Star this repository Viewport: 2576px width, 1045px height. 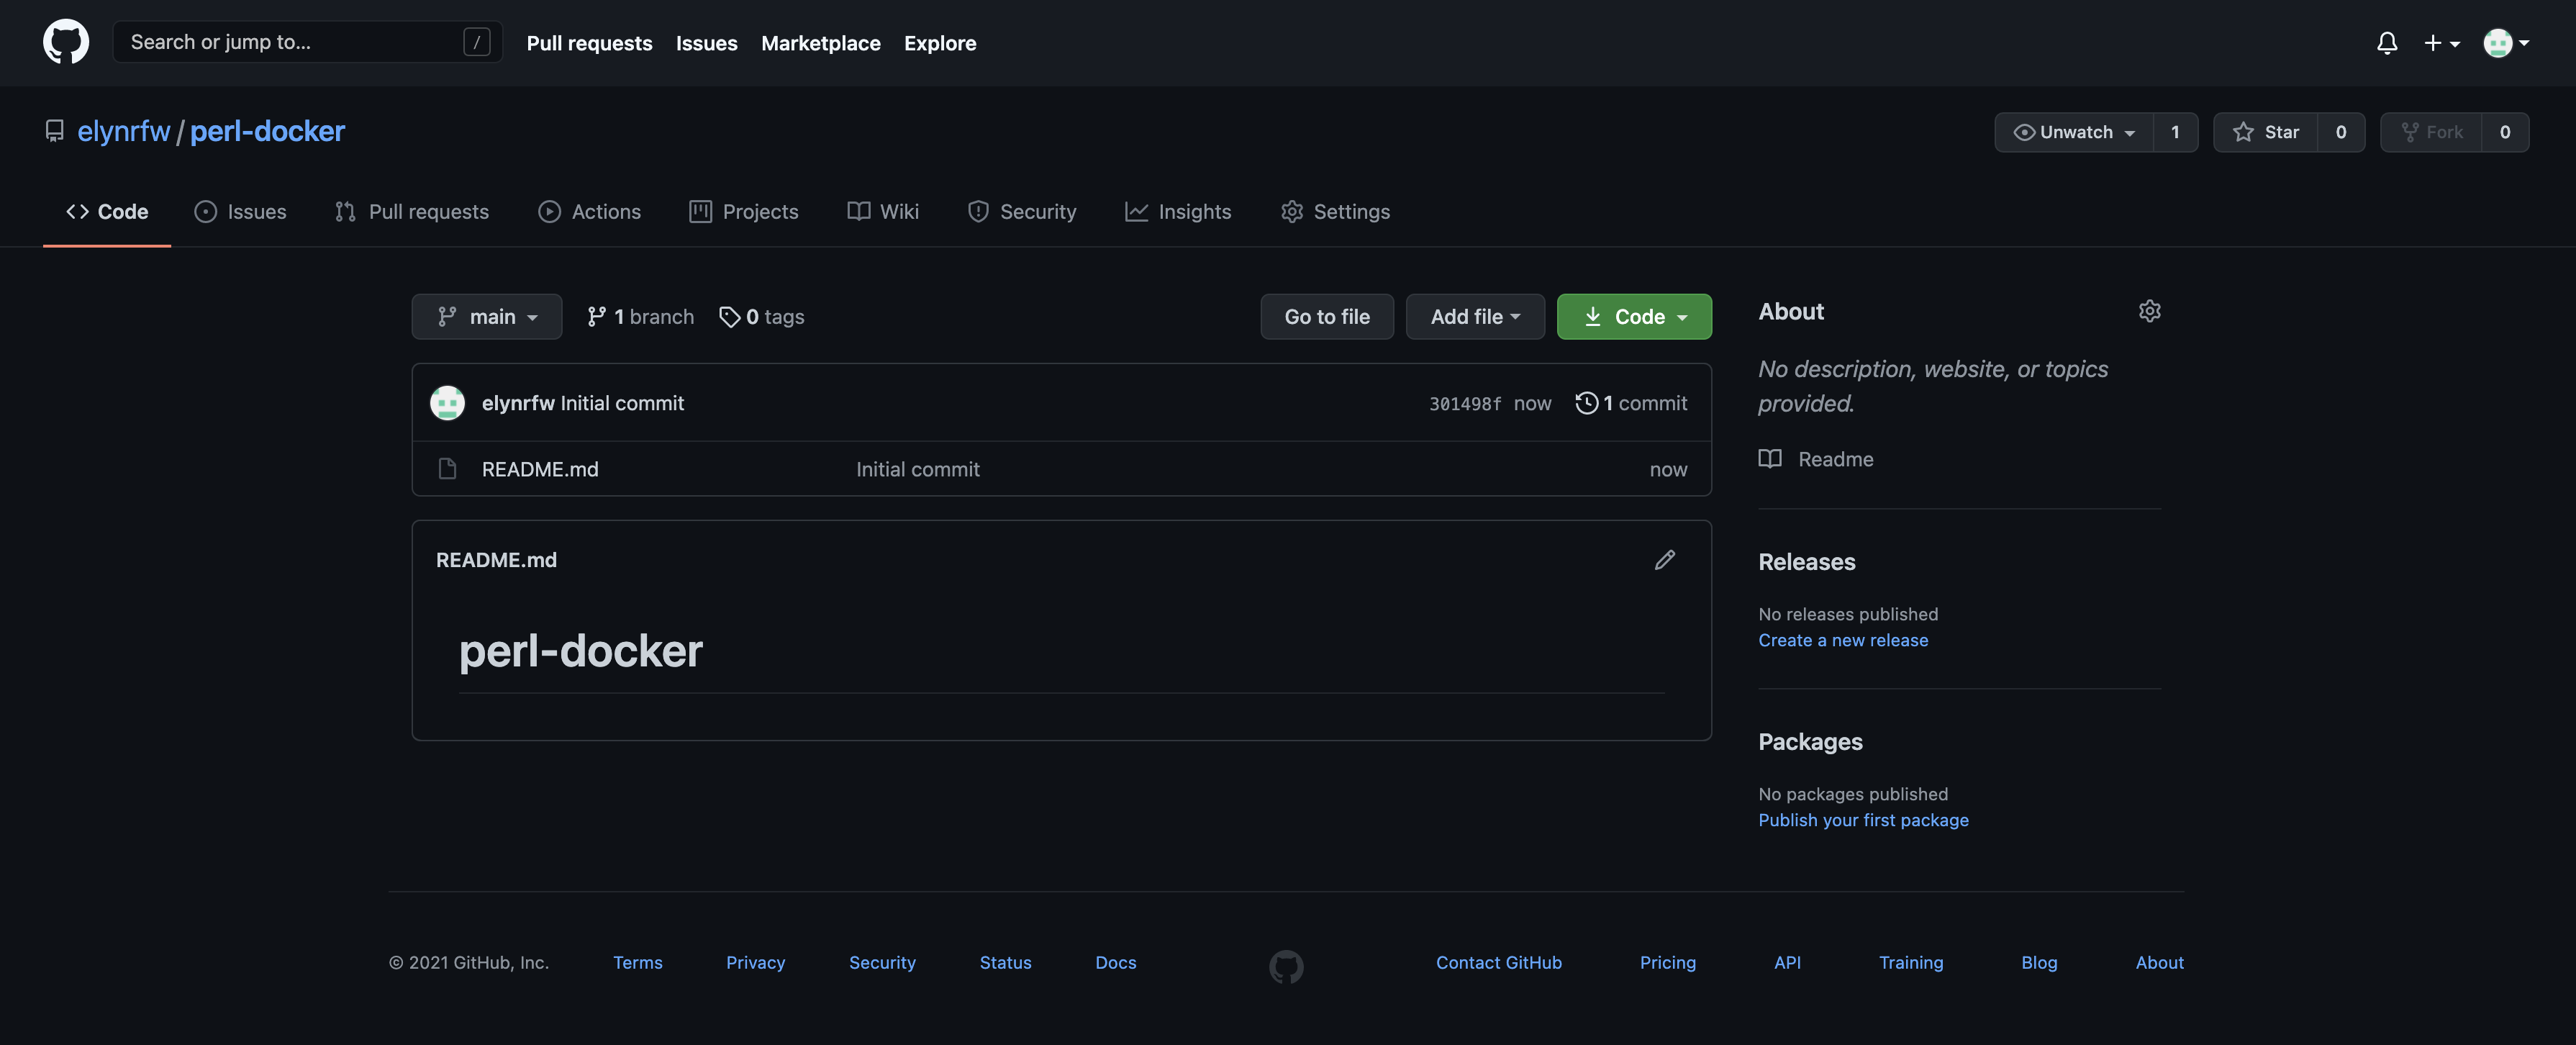point(2265,132)
